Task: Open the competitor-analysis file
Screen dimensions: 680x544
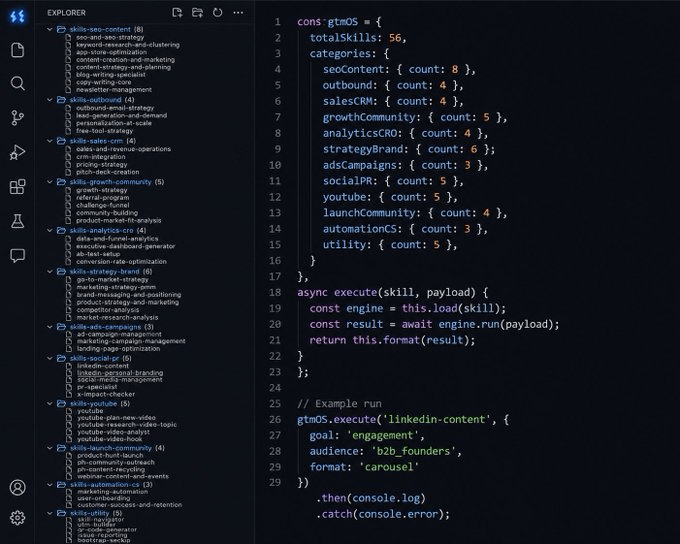Action: click(108, 310)
